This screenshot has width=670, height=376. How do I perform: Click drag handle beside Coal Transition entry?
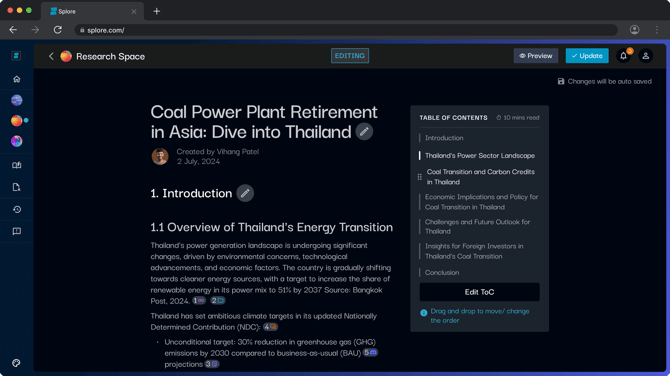click(x=420, y=177)
